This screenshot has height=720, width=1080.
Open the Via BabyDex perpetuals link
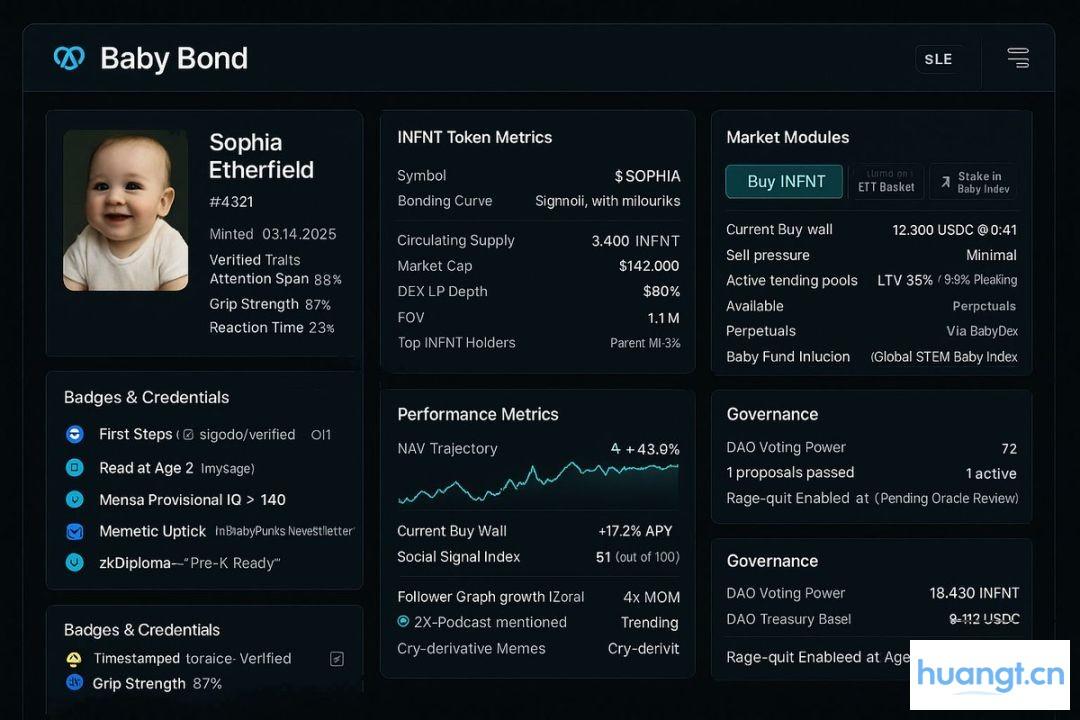click(x=980, y=331)
